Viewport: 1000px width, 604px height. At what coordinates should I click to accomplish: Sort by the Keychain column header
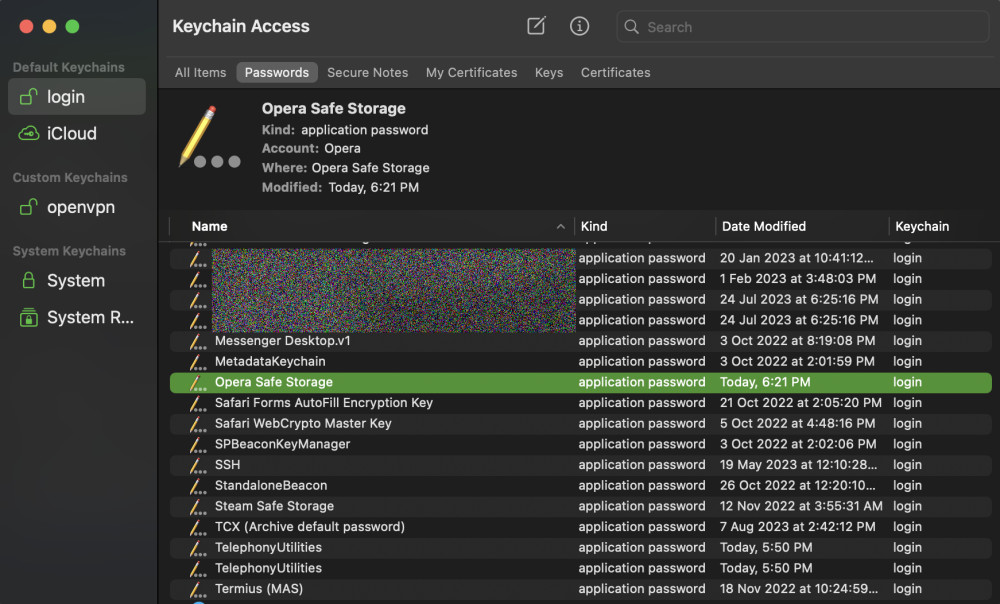(922, 226)
